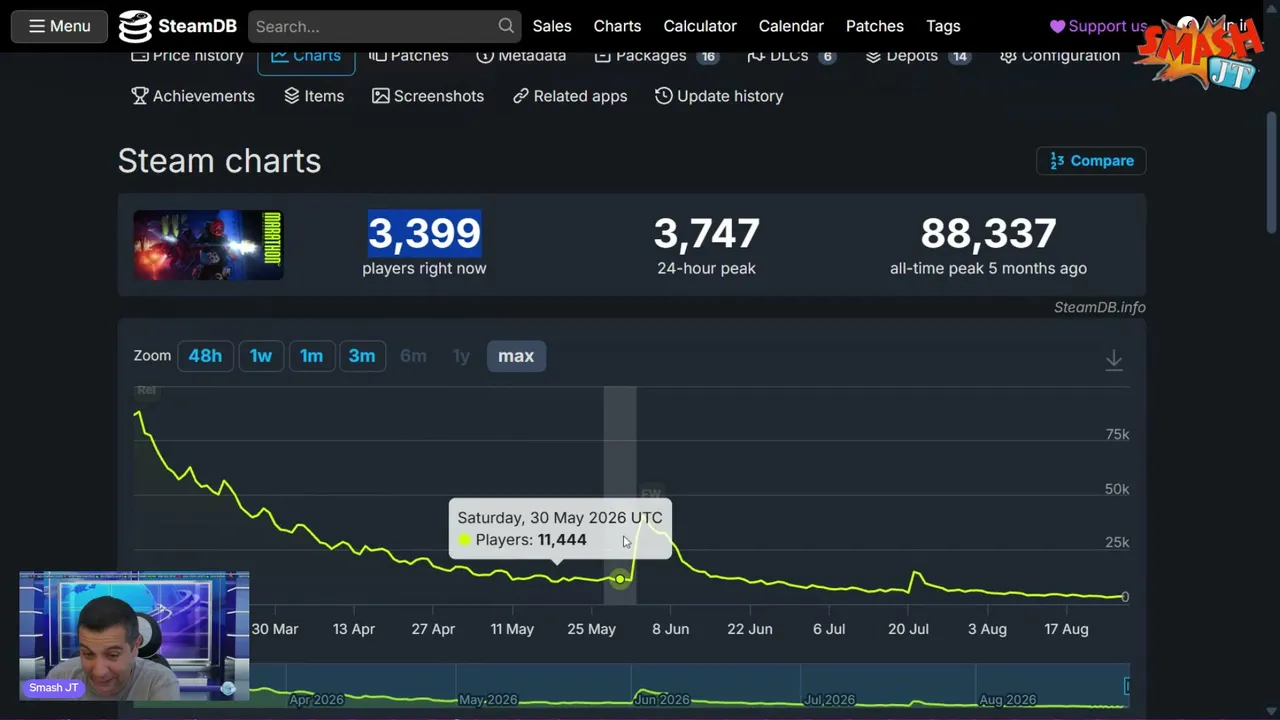Switch to the app's Patches tab
Viewport: 1280px width, 720px height.
[408, 56]
